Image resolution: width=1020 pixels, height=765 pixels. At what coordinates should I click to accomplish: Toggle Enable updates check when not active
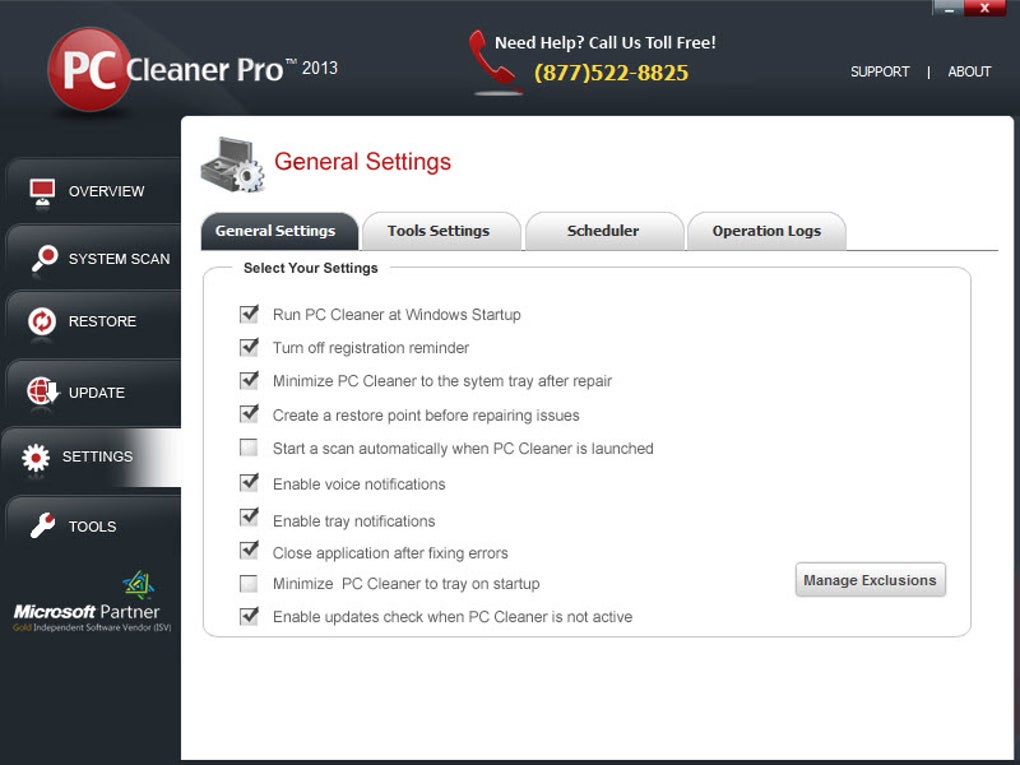249,616
